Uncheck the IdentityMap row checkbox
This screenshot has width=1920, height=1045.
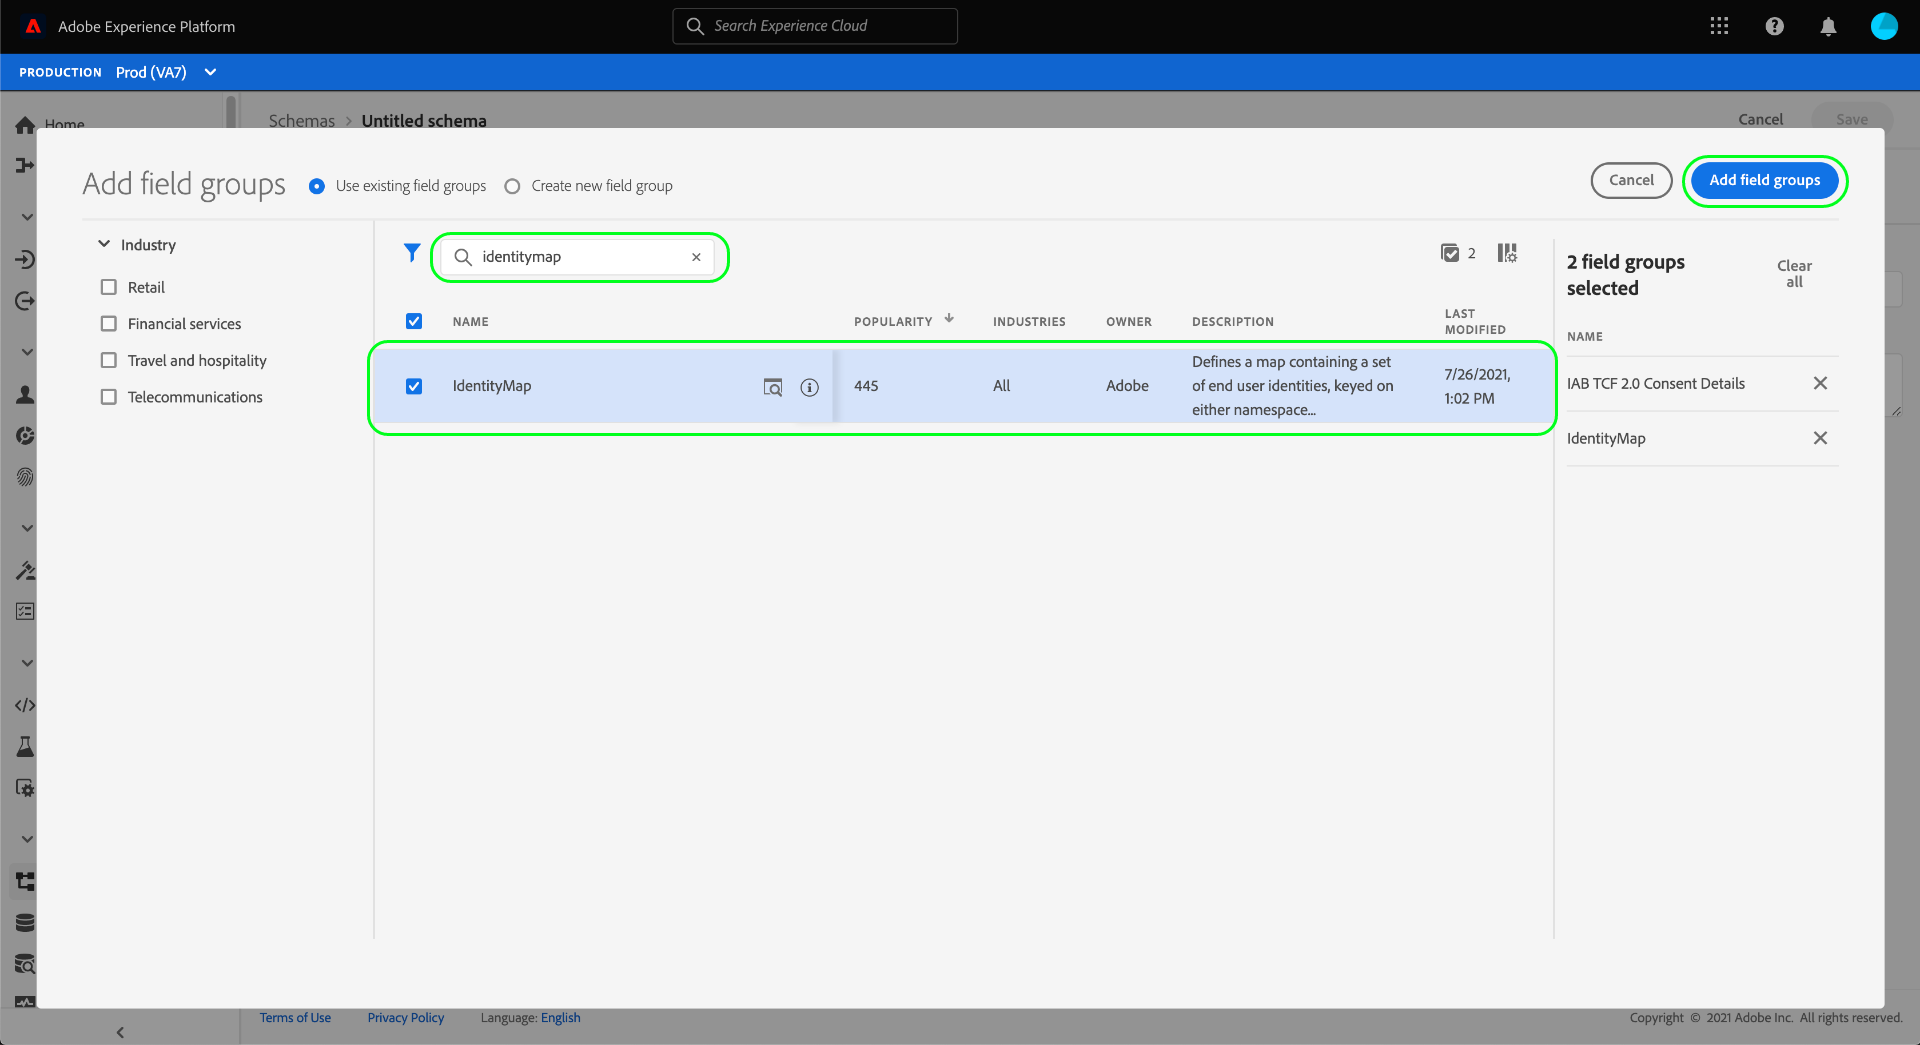point(414,386)
